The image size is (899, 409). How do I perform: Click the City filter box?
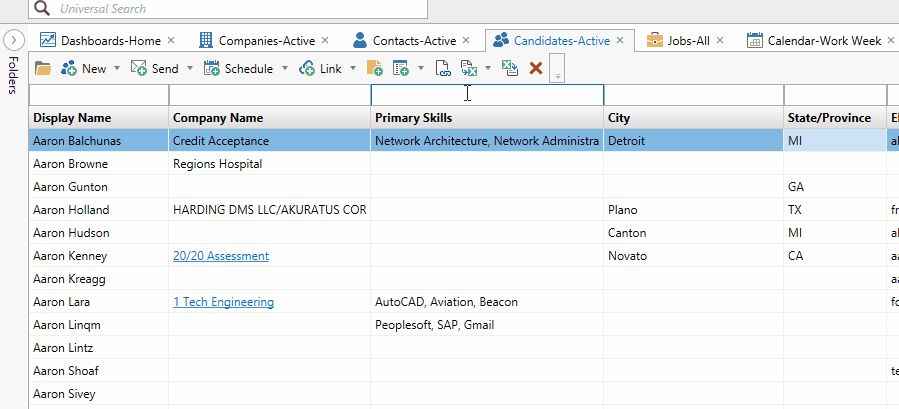694,95
